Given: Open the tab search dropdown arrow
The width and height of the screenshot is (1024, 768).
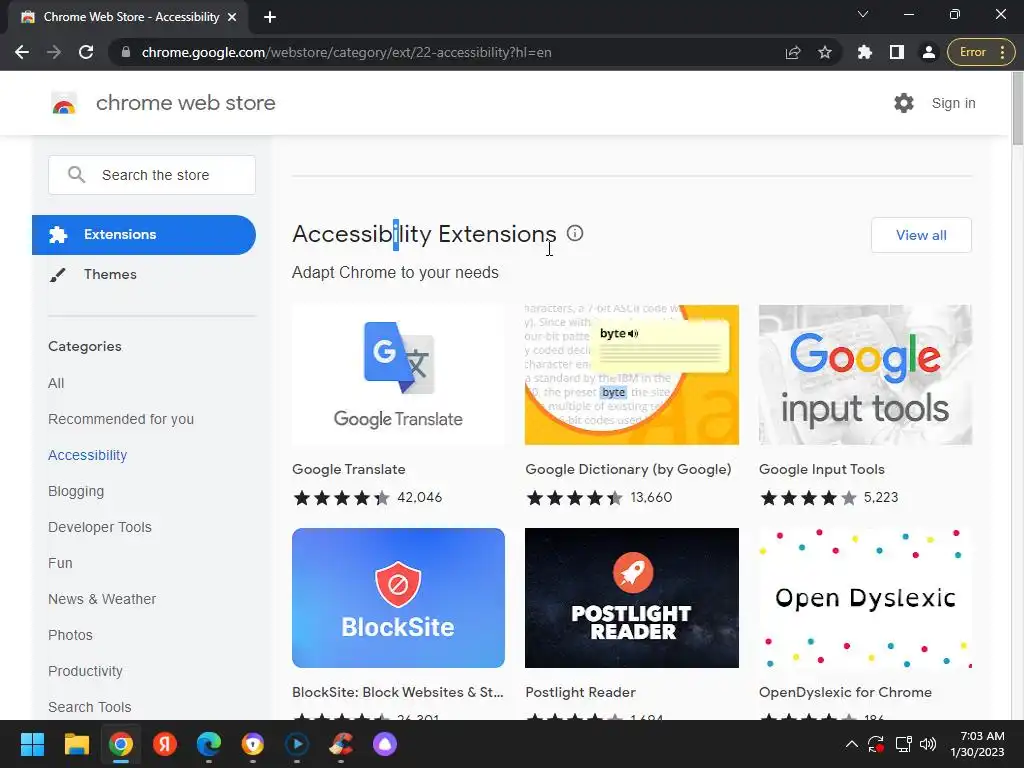Looking at the screenshot, I should coord(863,14).
